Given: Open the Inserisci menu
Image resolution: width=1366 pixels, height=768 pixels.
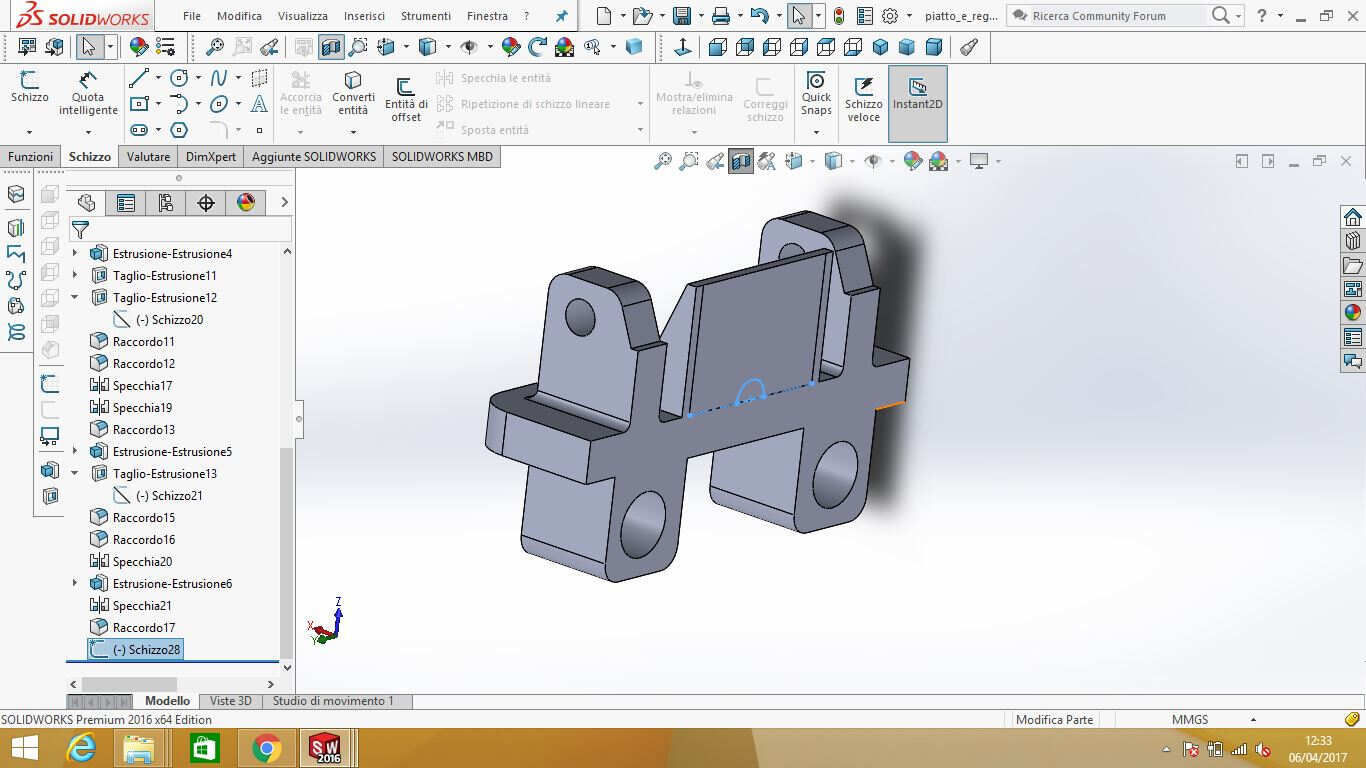Looking at the screenshot, I should click(364, 16).
